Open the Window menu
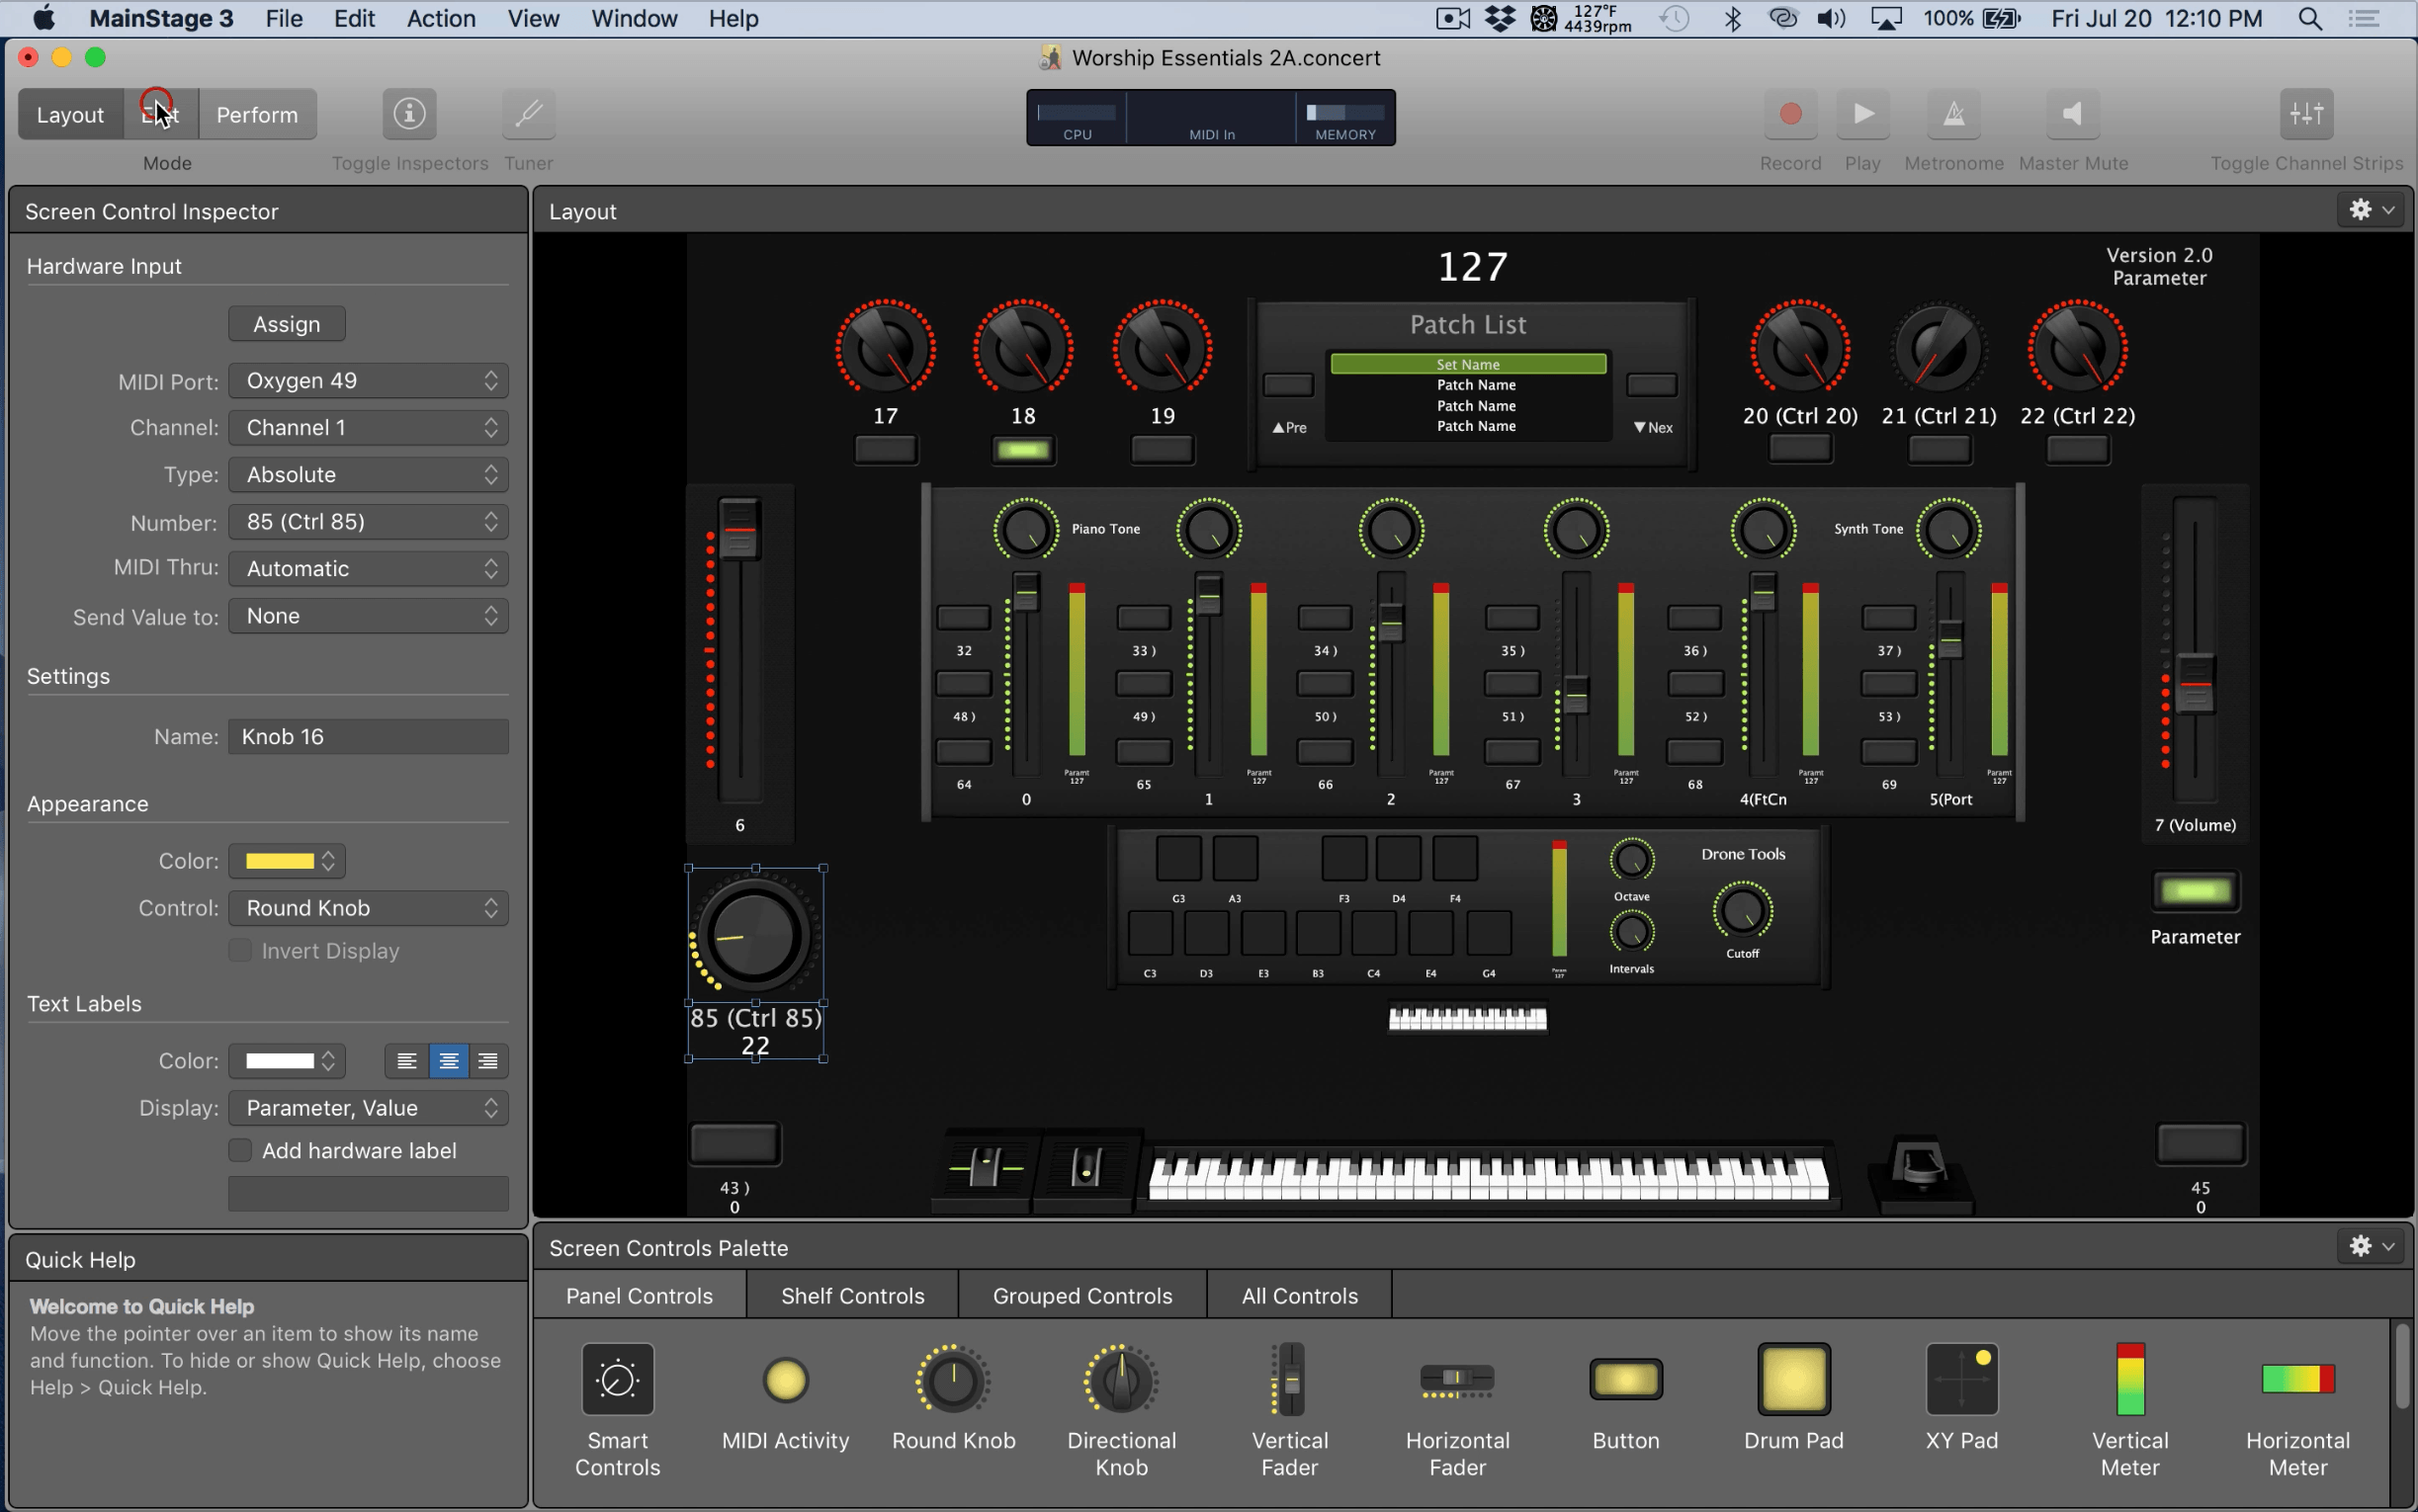 click(x=634, y=18)
